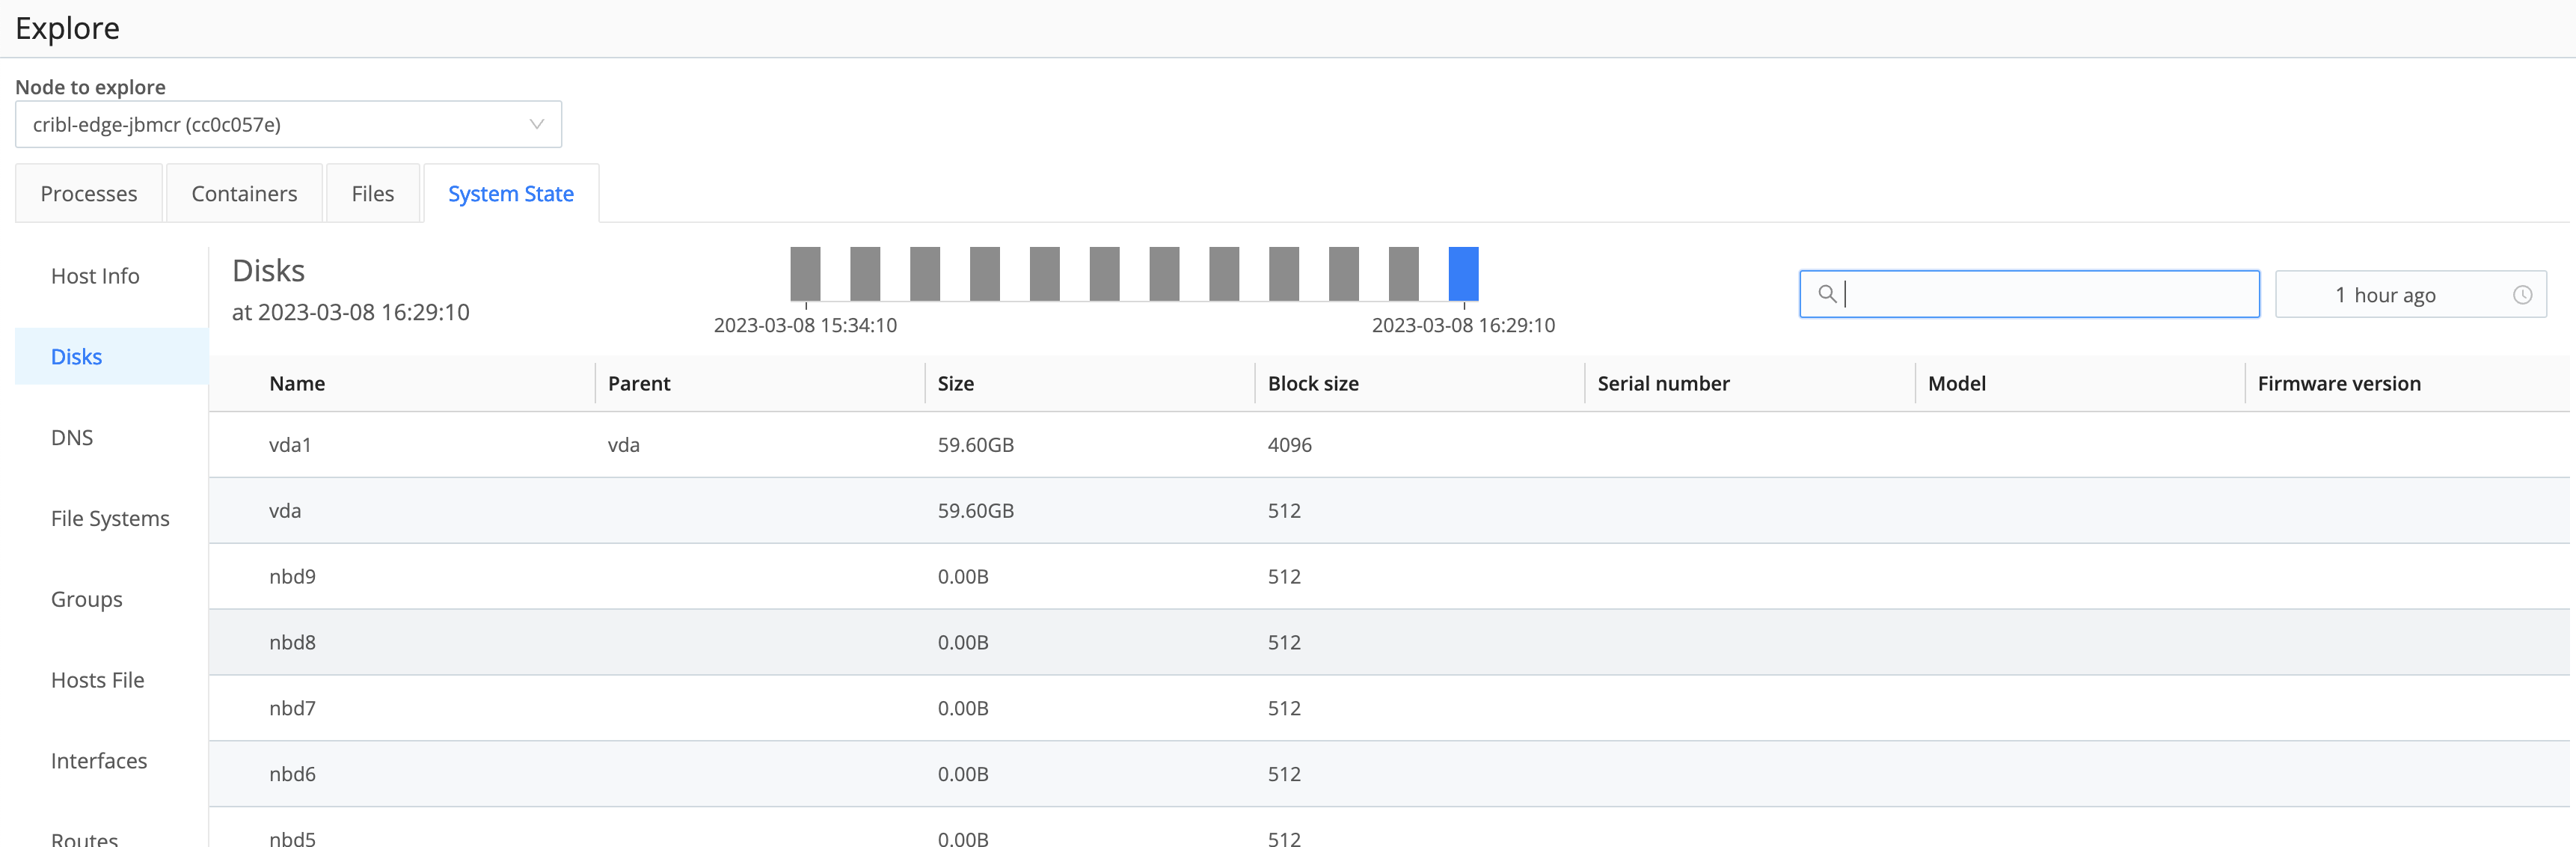Switch to the Processes tab
2576x847 pixels.
point(89,194)
